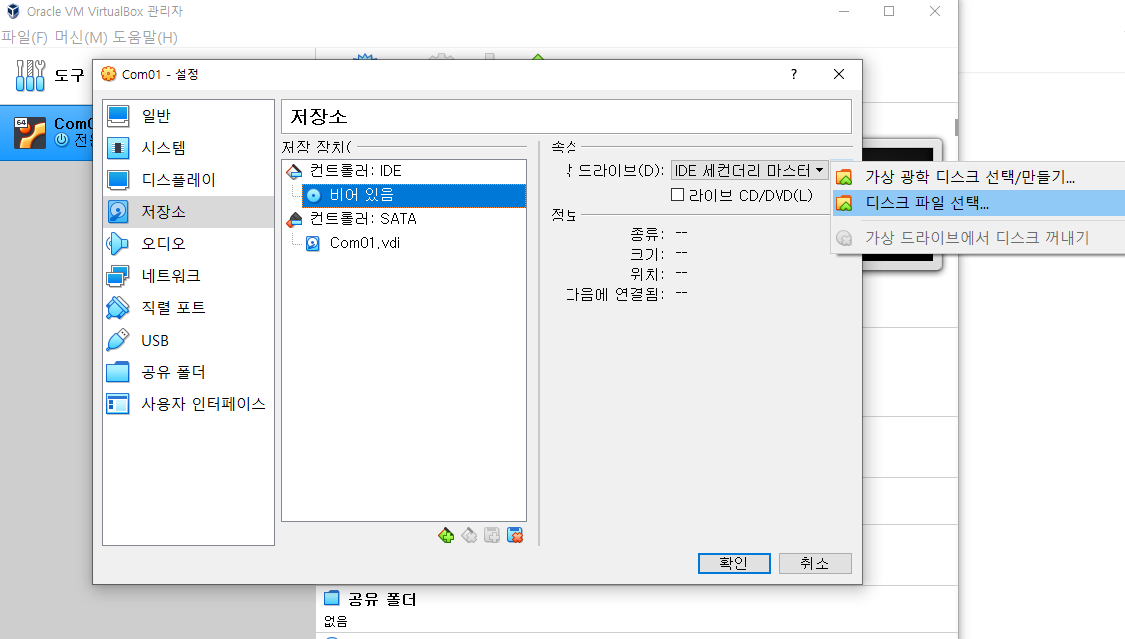
Task: Remove the selected storage attachment icon
Action: [x=515, y=536]
